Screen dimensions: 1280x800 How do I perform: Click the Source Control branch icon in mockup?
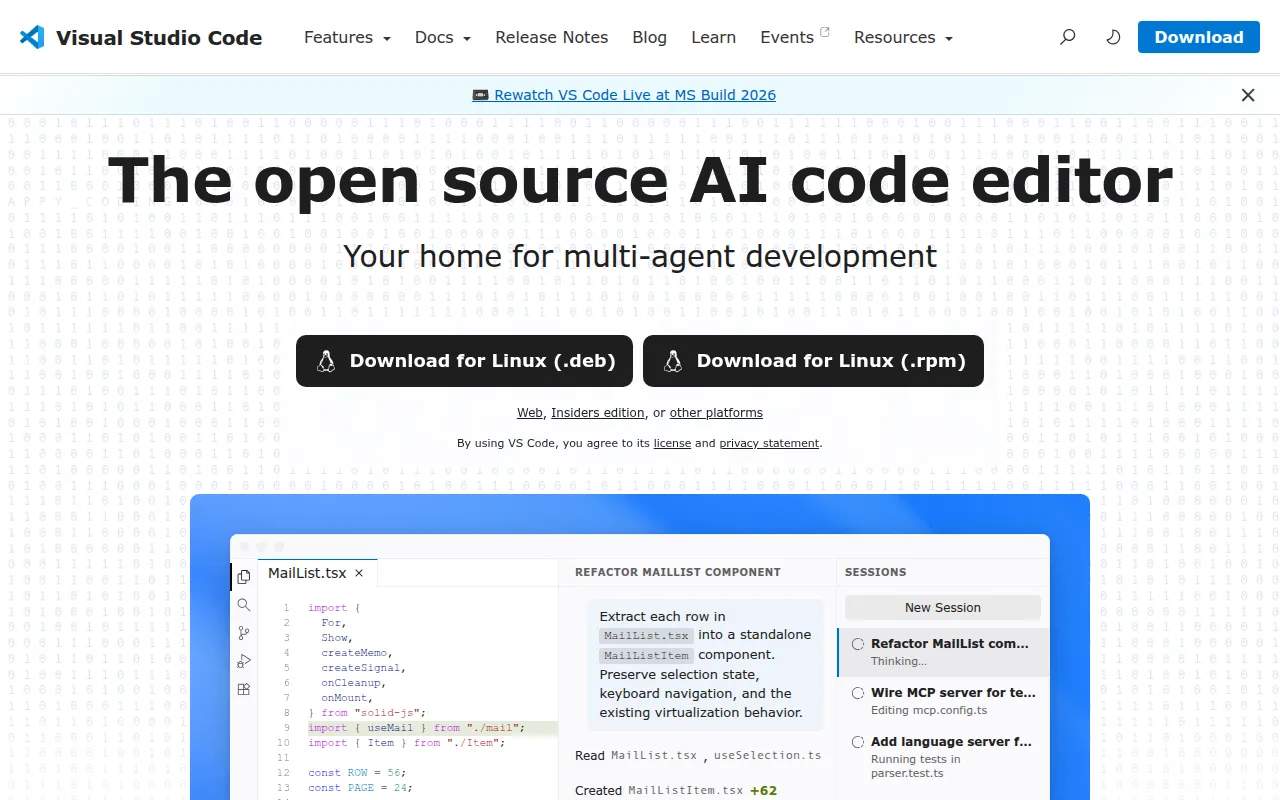pyautogui.click(x=243, y=633)
